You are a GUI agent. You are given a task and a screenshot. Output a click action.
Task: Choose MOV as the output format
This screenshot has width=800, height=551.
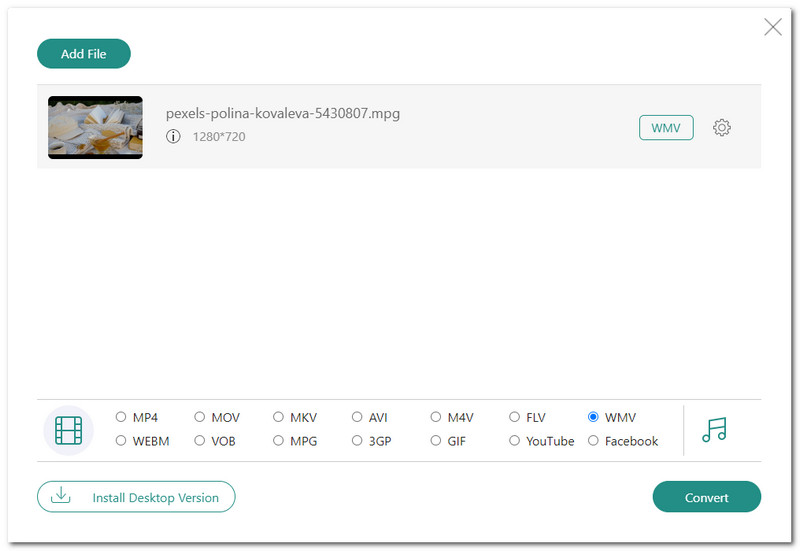(200, 417)
